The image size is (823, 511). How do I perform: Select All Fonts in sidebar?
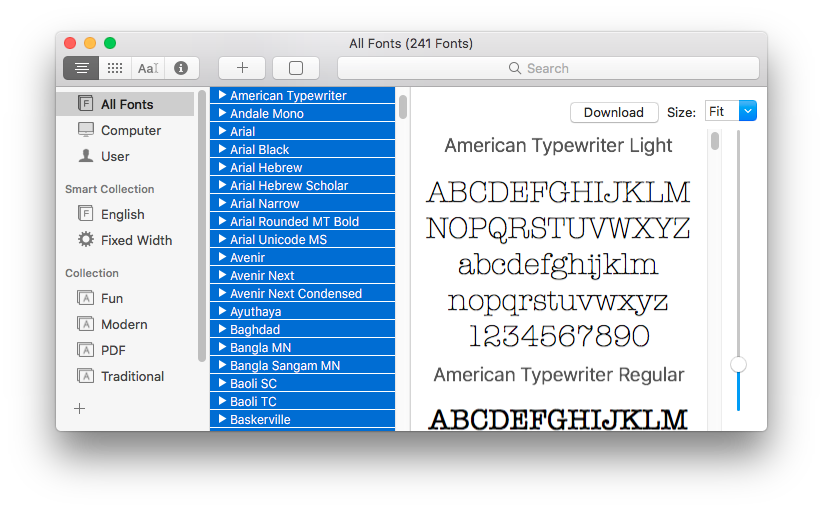pyautogui.click(x=125, y=104)
